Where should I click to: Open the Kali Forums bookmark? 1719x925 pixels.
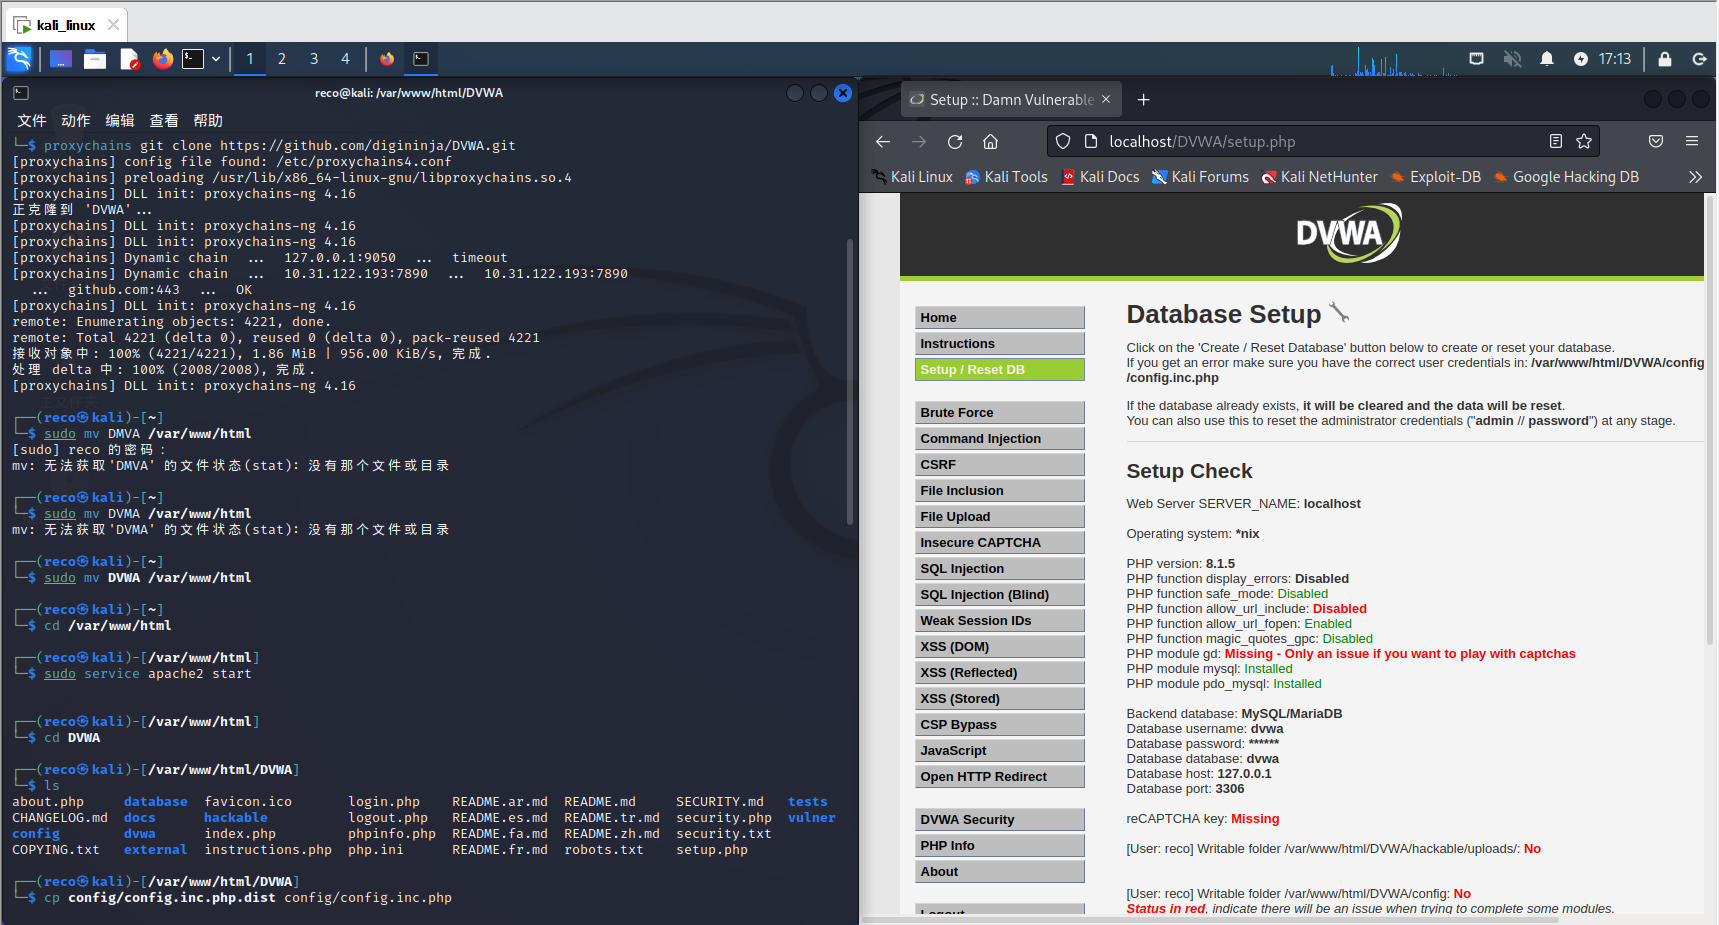pos(1200,177)
